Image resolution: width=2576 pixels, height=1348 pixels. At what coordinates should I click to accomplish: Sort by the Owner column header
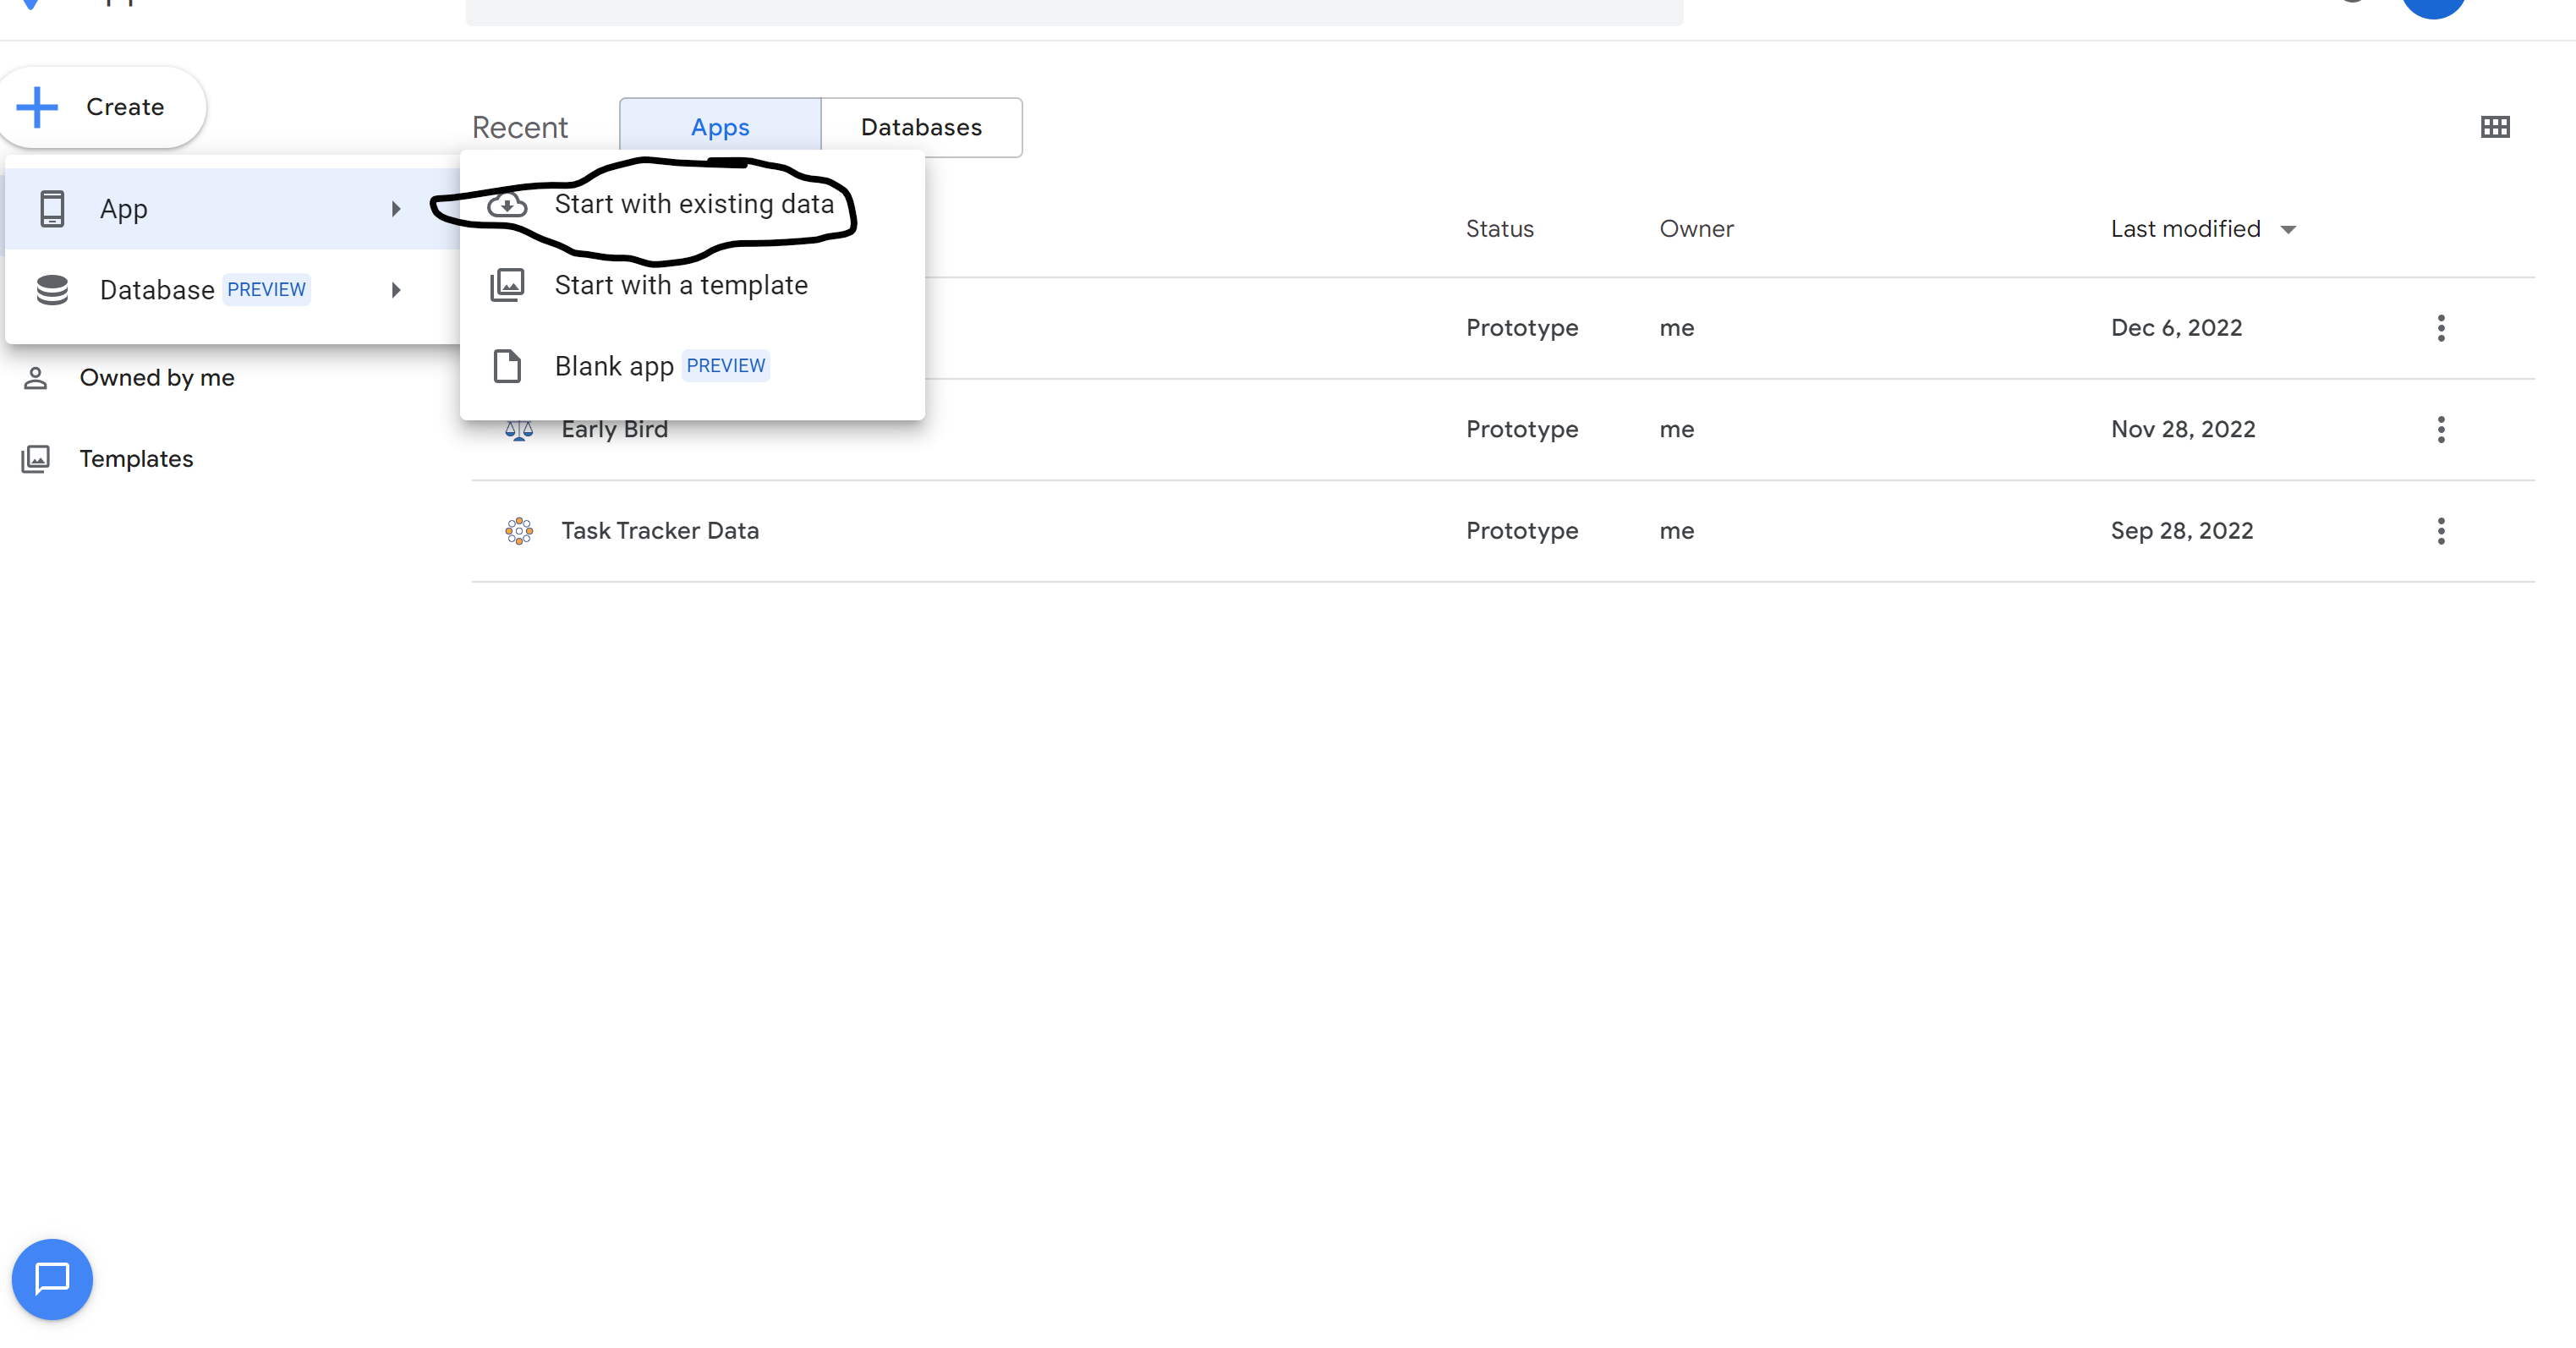tap(1696, 229)
